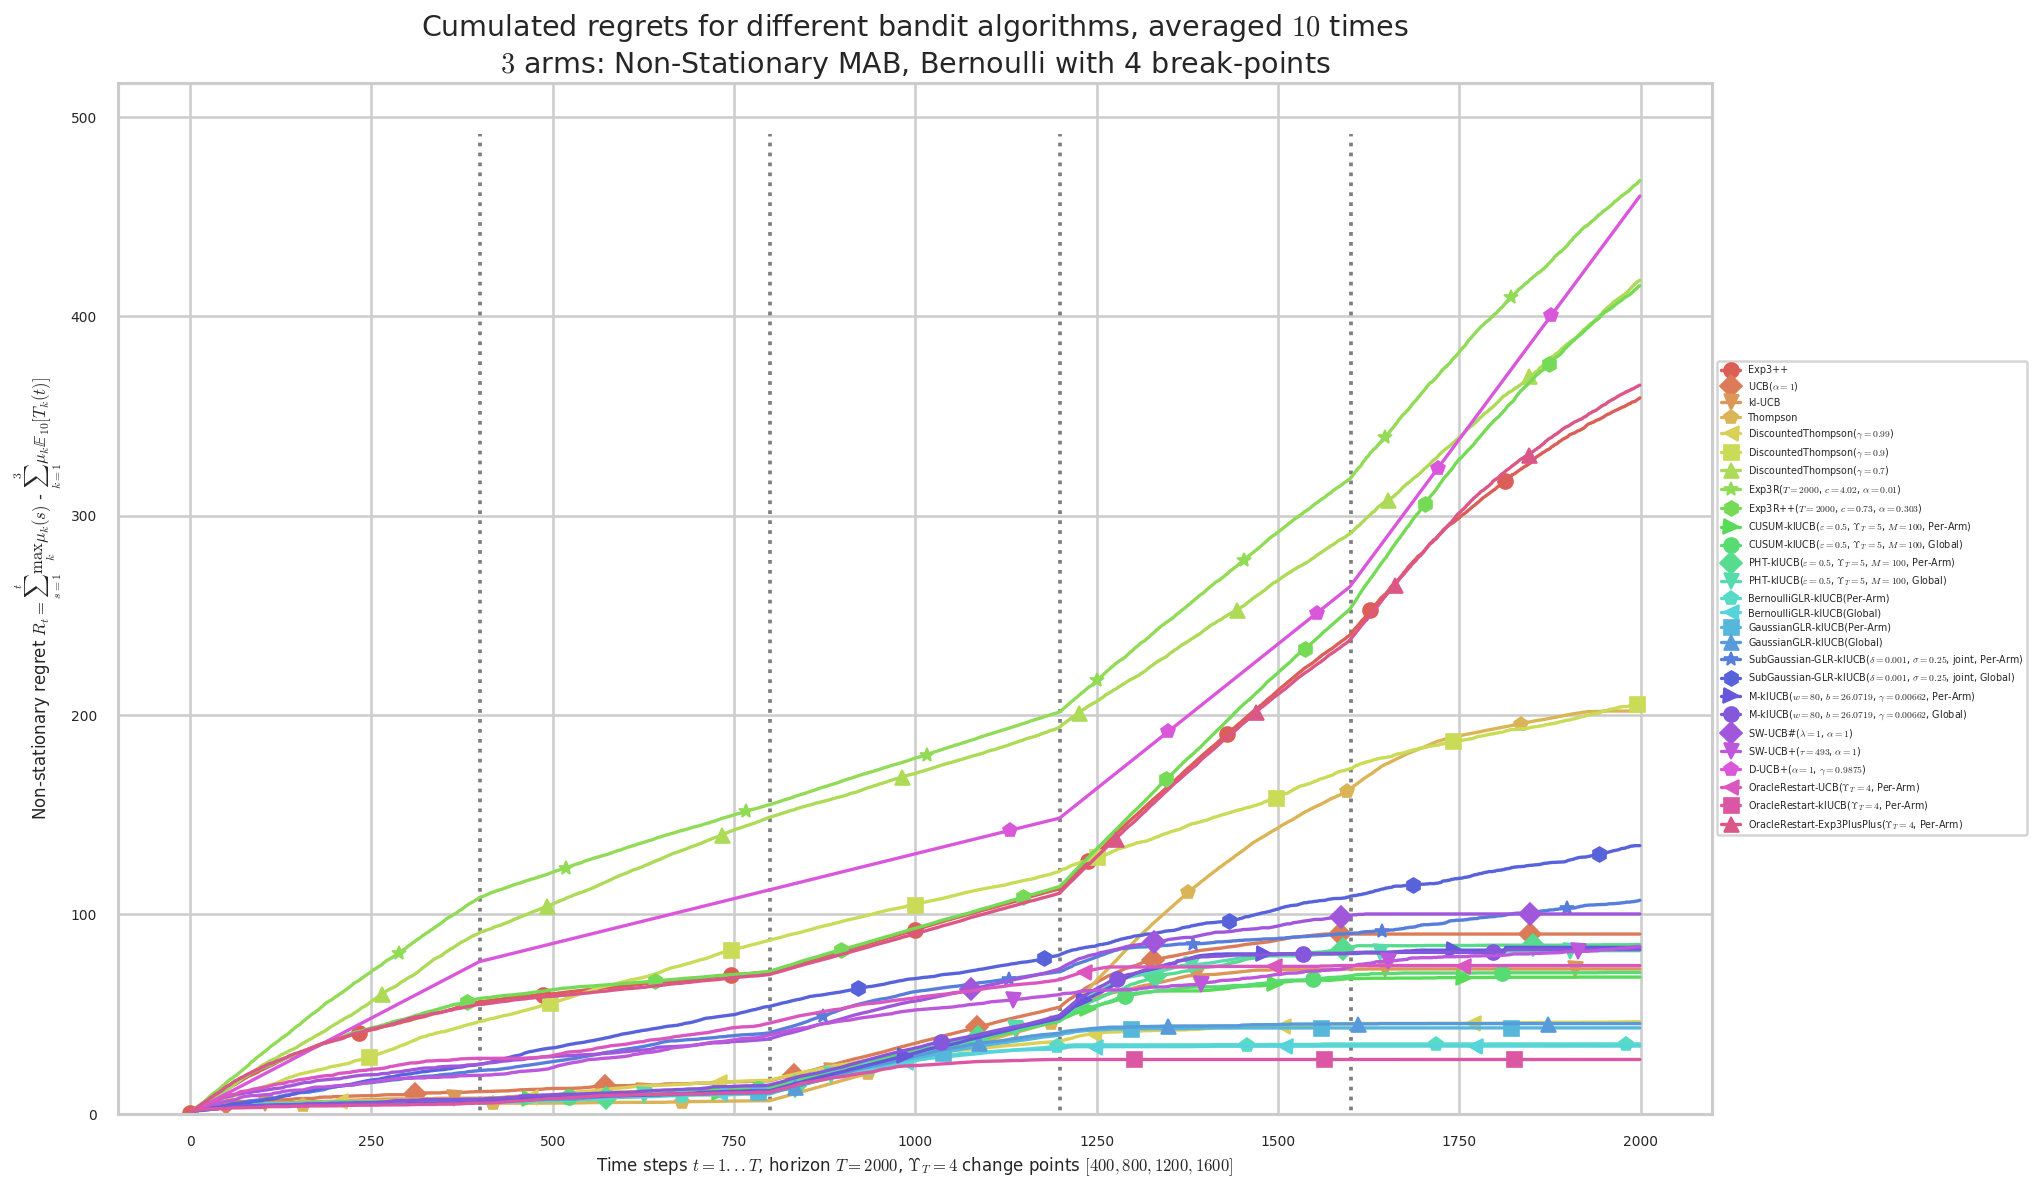Viewport: 2039px width, 1190px height.
Task: Select the DiscountedThompson γ=0.99 legend label
Action: pyautogui.click(x=1820, y=434)
